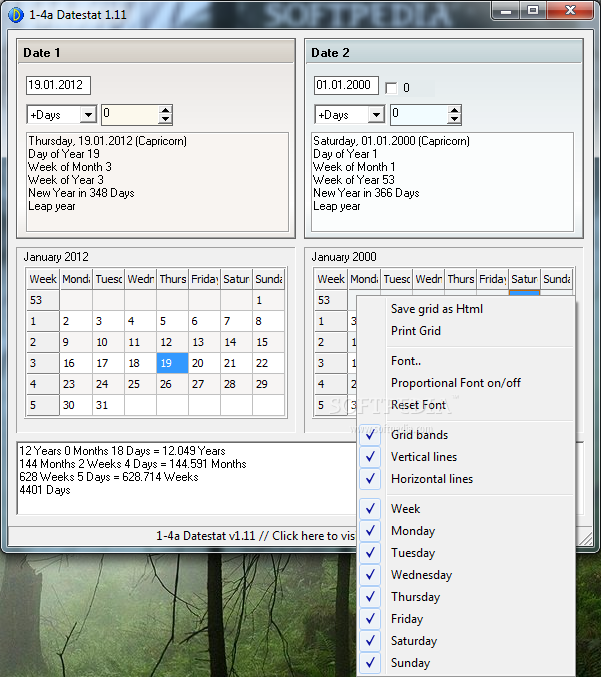Close the Datestat window

pyautogui.click(x=570, y=10)
